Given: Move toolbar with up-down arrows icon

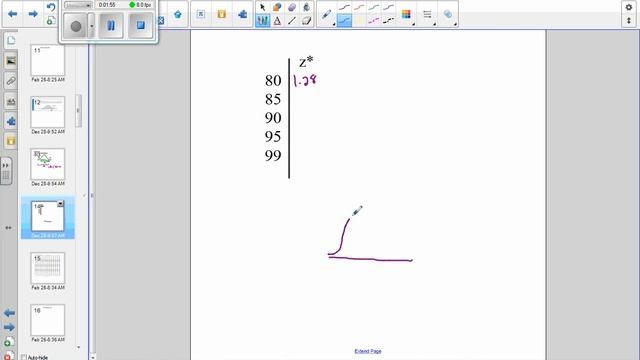Looking at the screenshot, I should tap(629, 20).
